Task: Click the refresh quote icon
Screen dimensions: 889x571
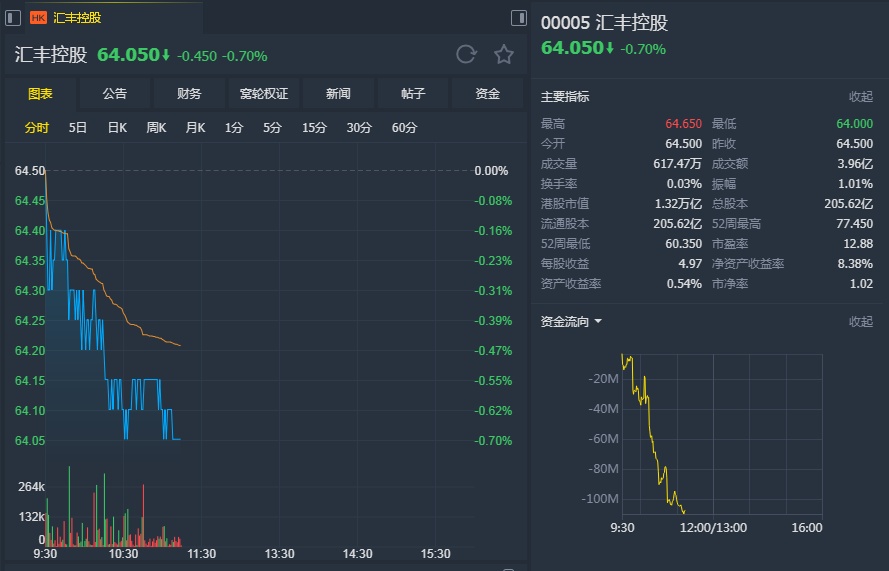Action: pyautogui.click(x=466, y=54)
